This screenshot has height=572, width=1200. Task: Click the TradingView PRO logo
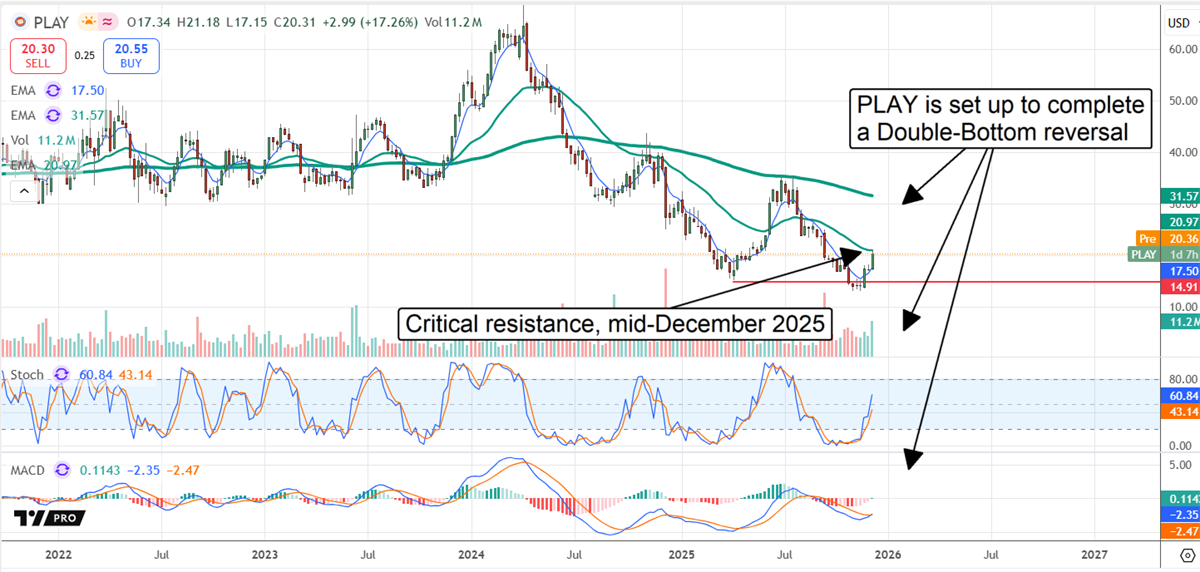point(48,517)
